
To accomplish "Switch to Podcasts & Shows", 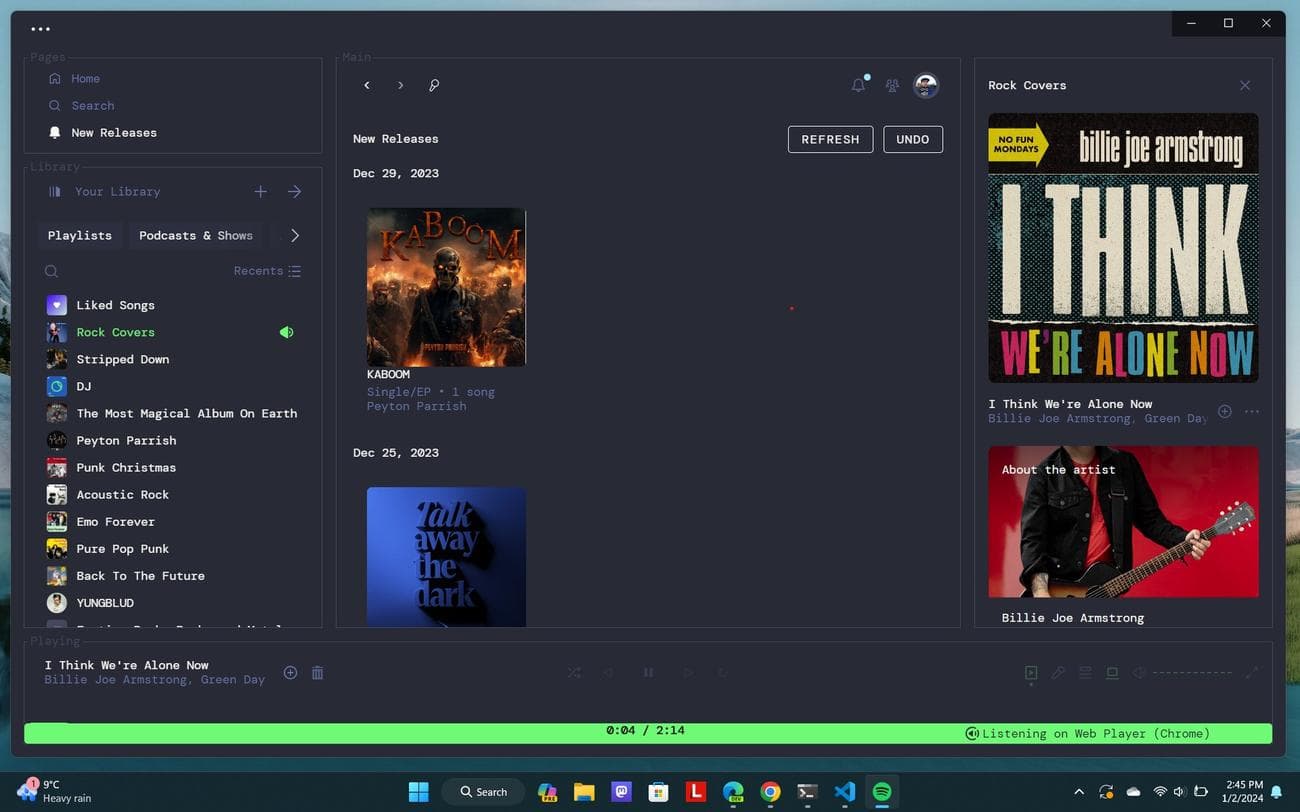I will pyautogui.click(x=196, y=235).
